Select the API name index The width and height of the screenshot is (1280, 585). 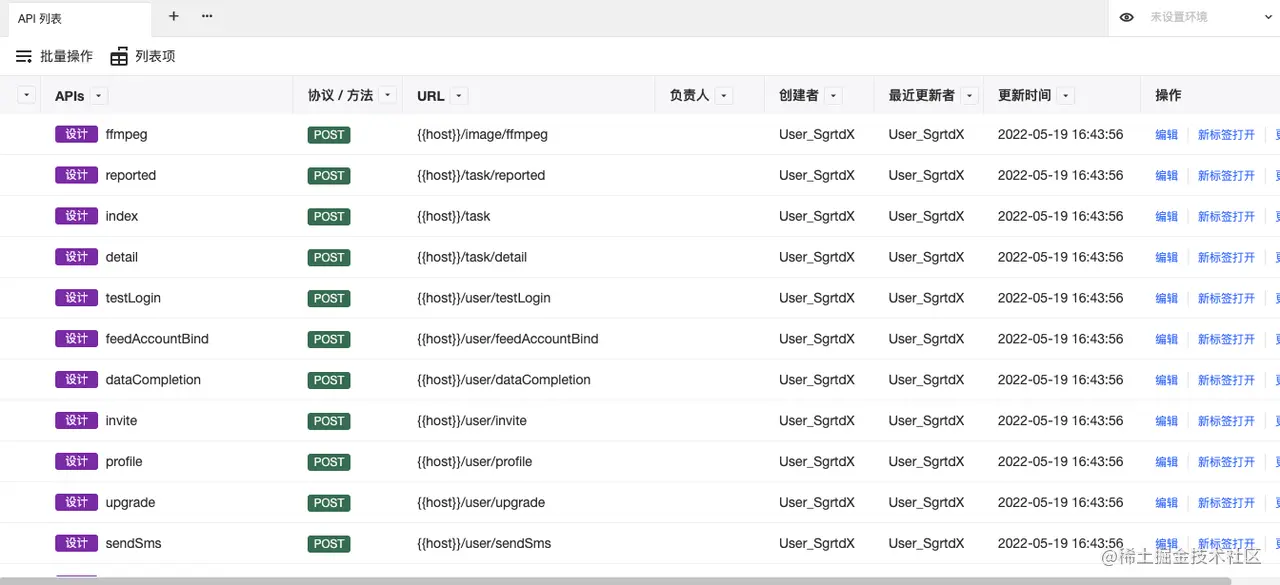pyautogui.click(x=122, y=216)
